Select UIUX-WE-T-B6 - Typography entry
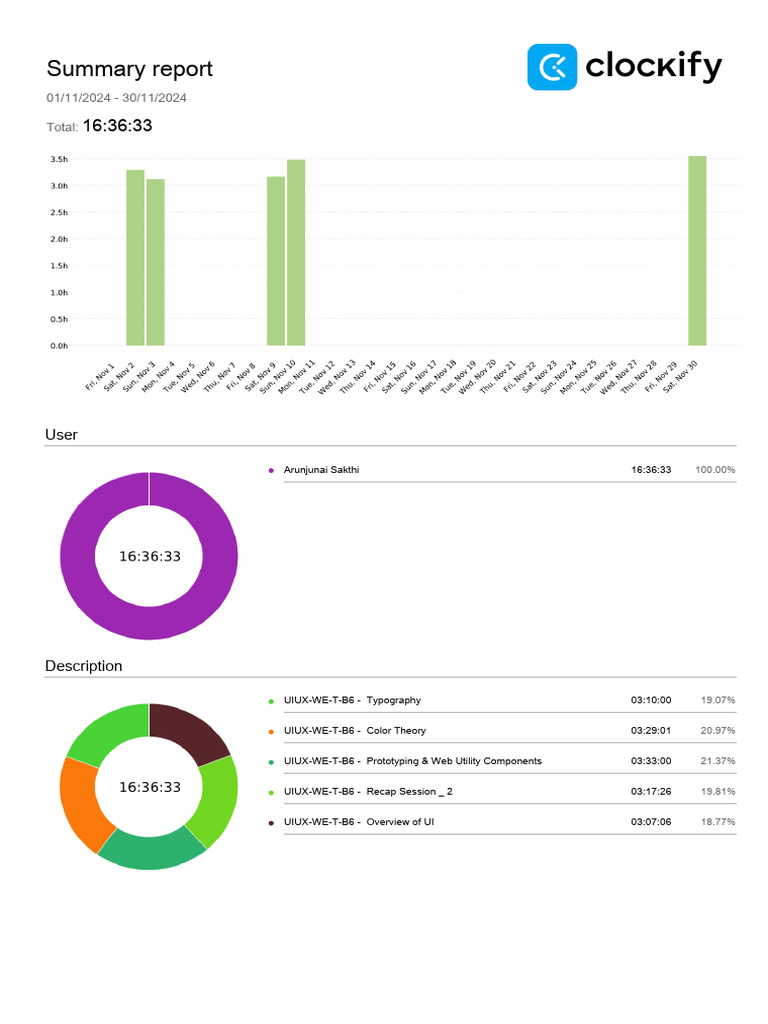The height and width of the screenshot is (1024, 768). (x=352, y=700)
